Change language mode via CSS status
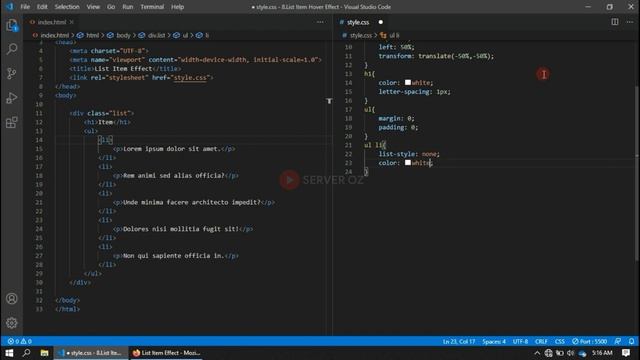The width and height of the screenshot is (640, 360). [x=560, y=341]
